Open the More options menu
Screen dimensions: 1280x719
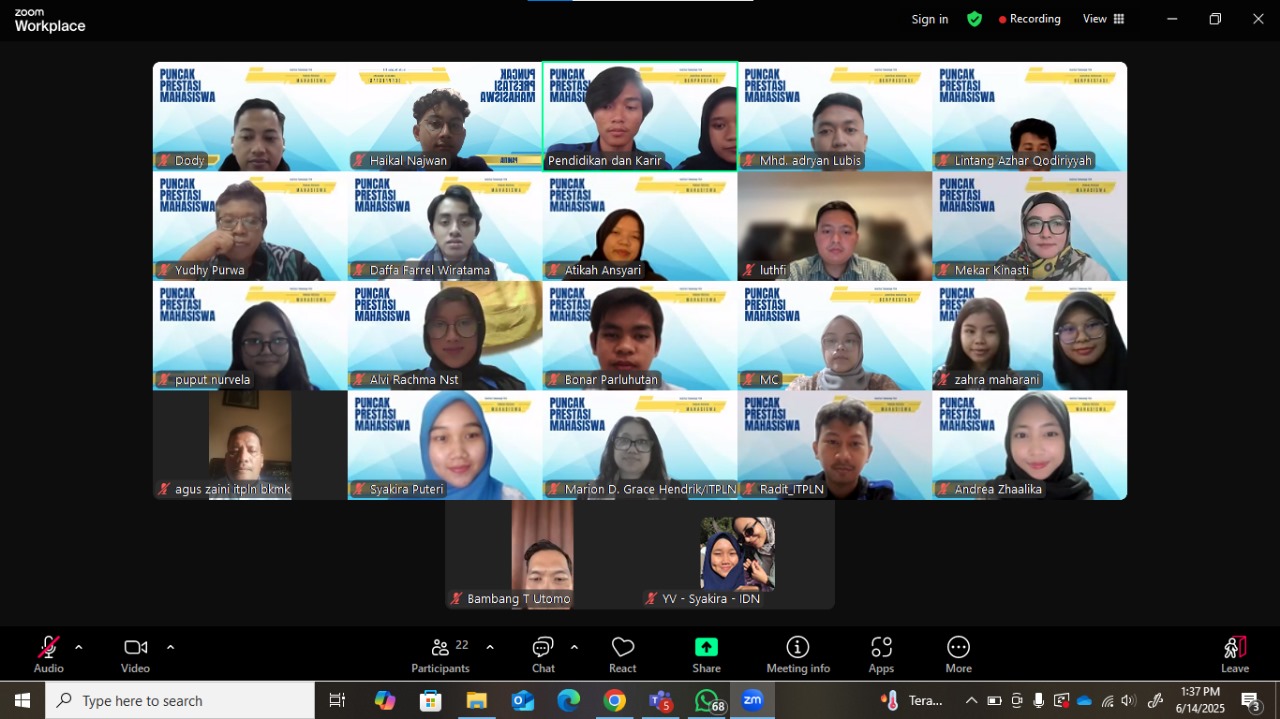pyautogui.click(x=958, y=654)
